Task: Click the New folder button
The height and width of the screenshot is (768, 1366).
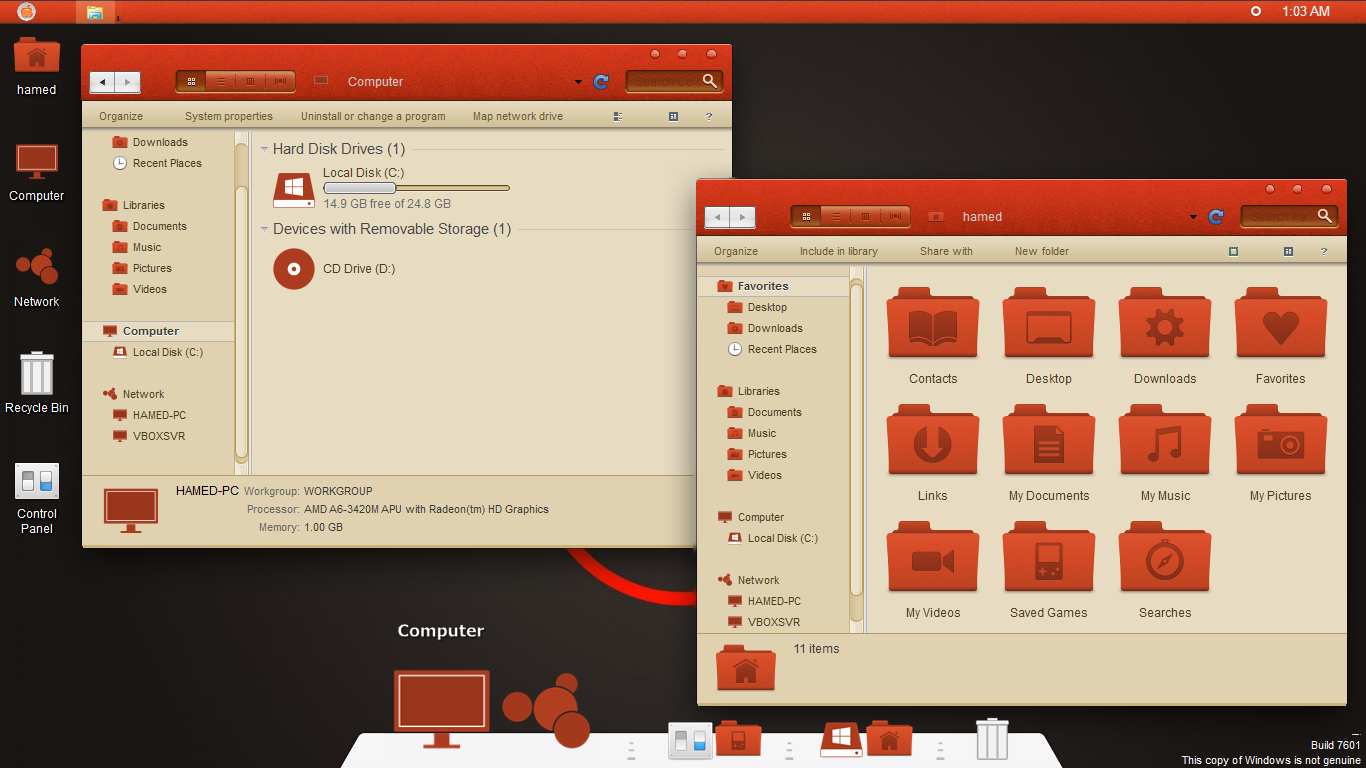Action: pyautogui.click(x=1041, y=252)
